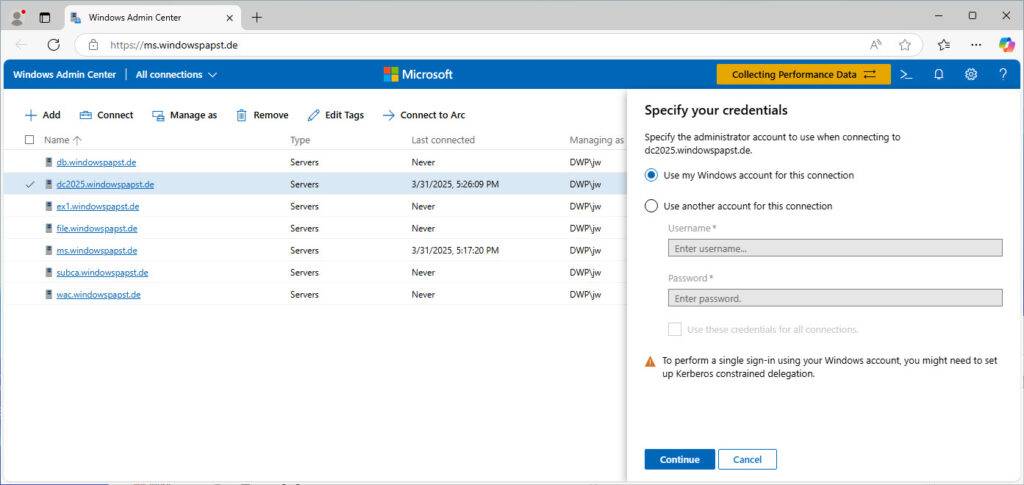The height and width of the screenshot is (485, 1024).
Task: Check Use these credentials for all connections
Action: pyautogui.click(x=675, y=329)
